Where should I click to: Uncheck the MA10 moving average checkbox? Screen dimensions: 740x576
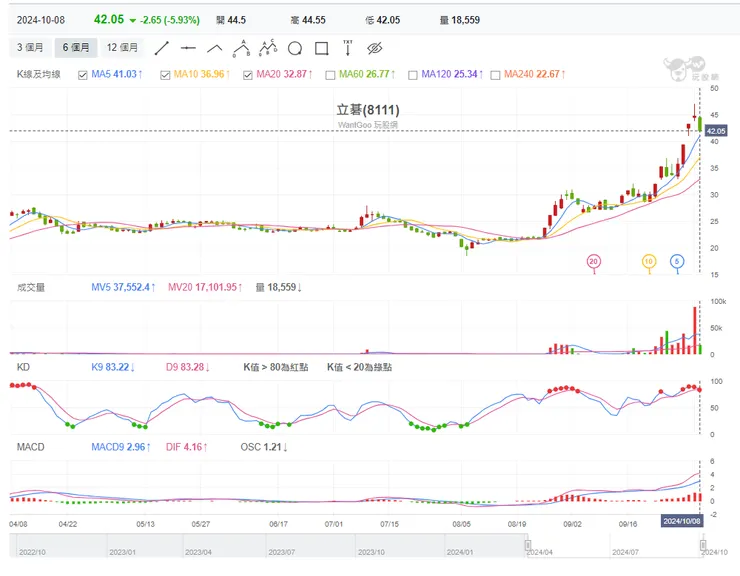[x=165, y=75]
